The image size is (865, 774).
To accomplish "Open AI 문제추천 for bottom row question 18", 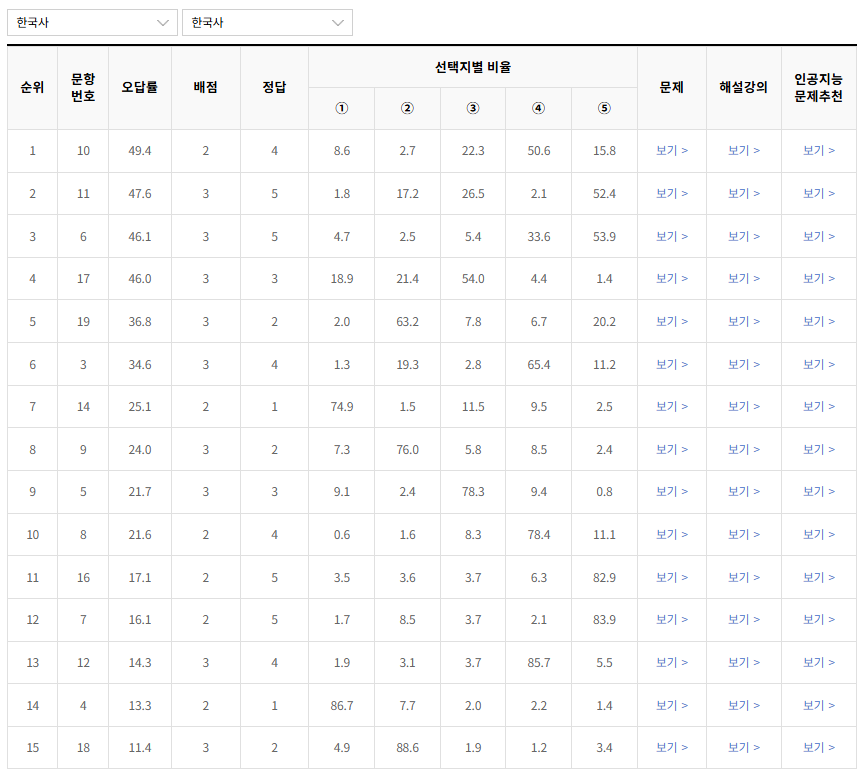I will pyautogui.click(x=818, y=747).
